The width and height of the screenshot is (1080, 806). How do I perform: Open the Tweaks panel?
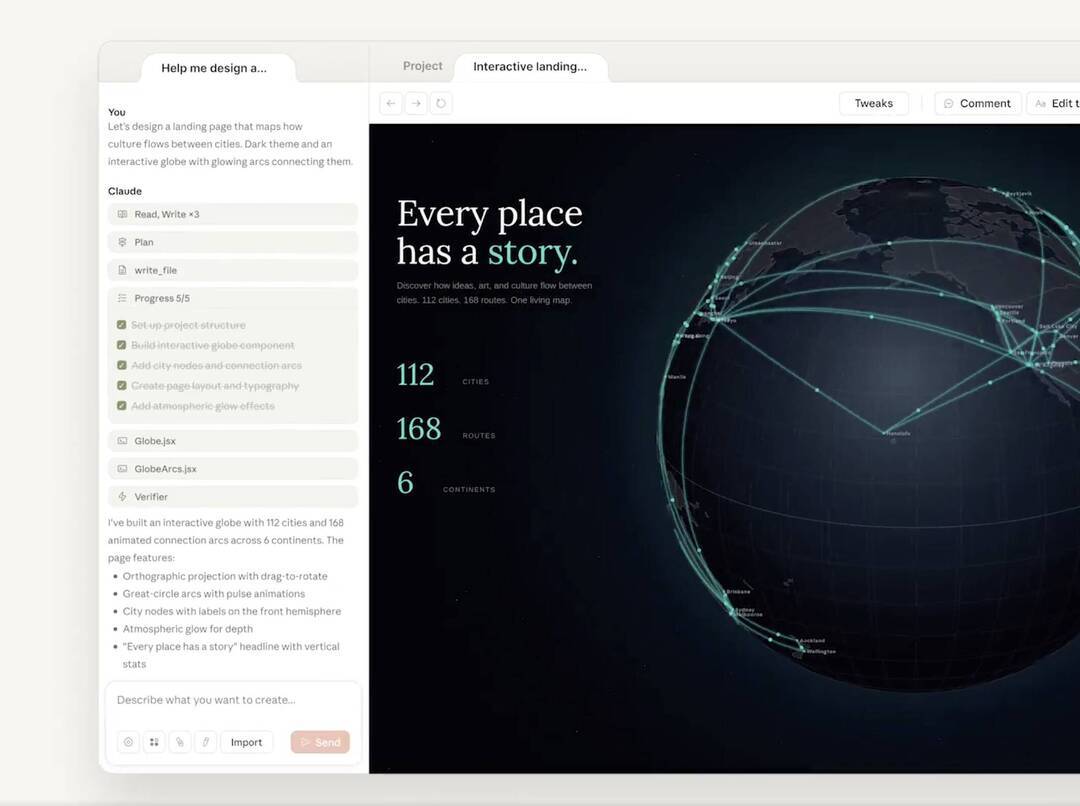pos(873,103)
